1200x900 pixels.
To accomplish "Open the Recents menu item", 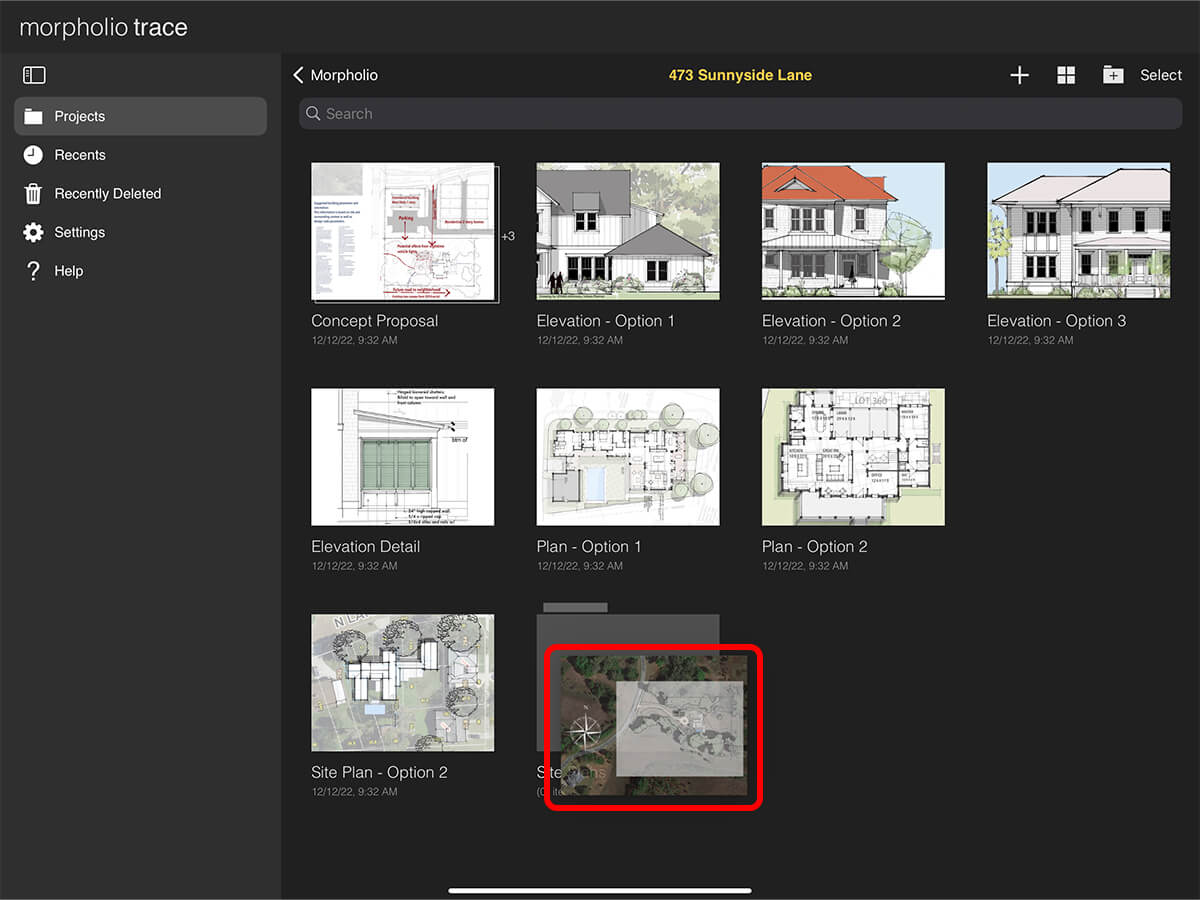I will pyautogui.click(x=80, y=155).
